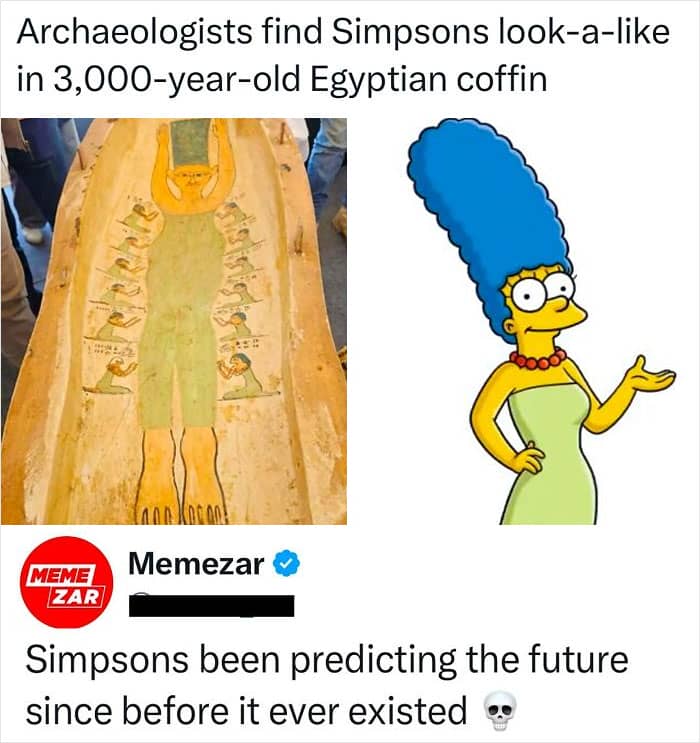The image size is (700, 743).
Task: Click the red Memezar profile avatar
Action: point(66,582)
